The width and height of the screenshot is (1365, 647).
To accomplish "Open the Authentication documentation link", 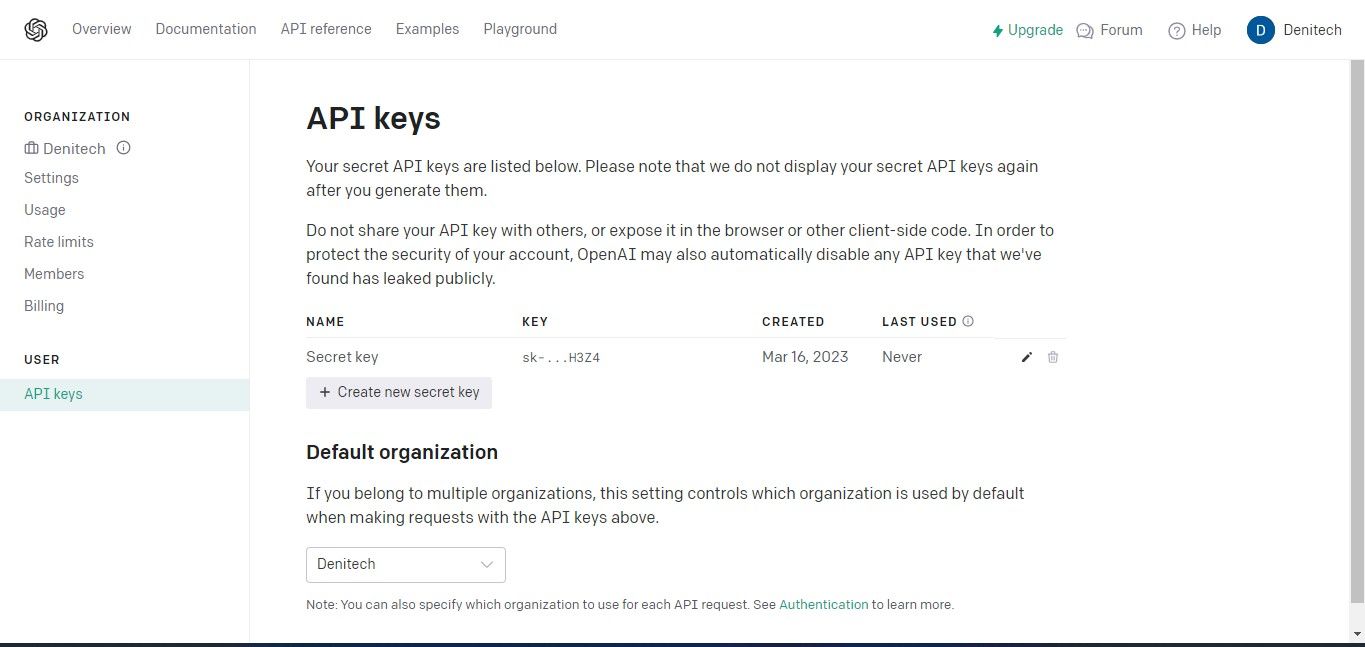I will 823,604.
